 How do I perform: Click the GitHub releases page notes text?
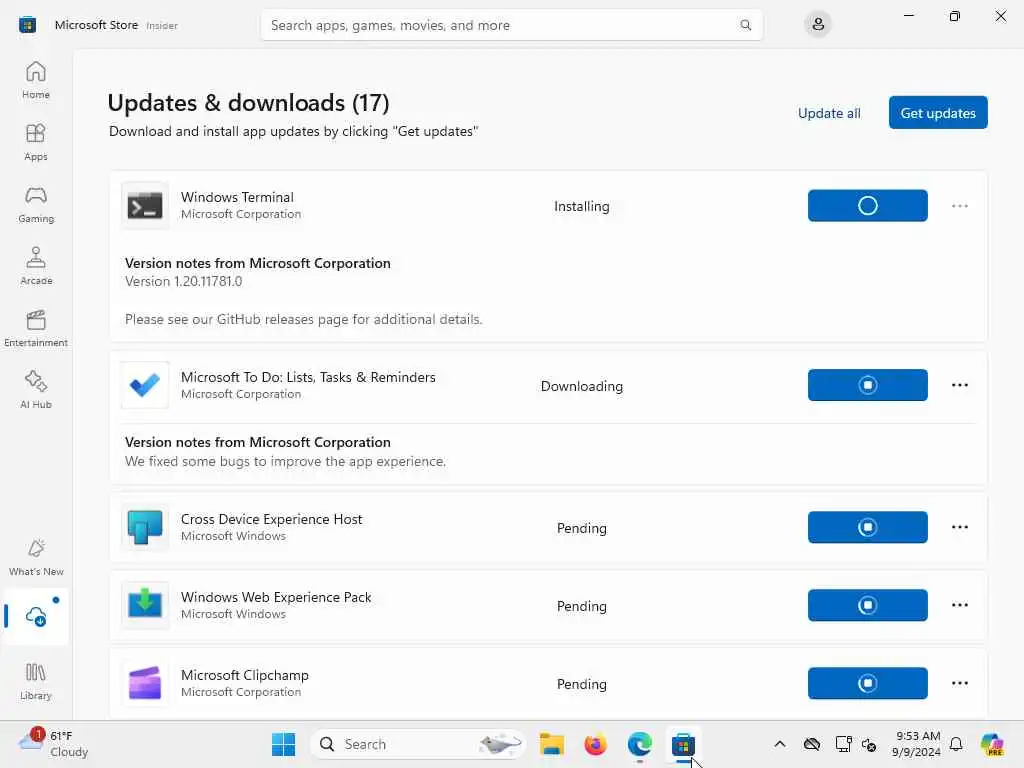click(x=304, y=319)
